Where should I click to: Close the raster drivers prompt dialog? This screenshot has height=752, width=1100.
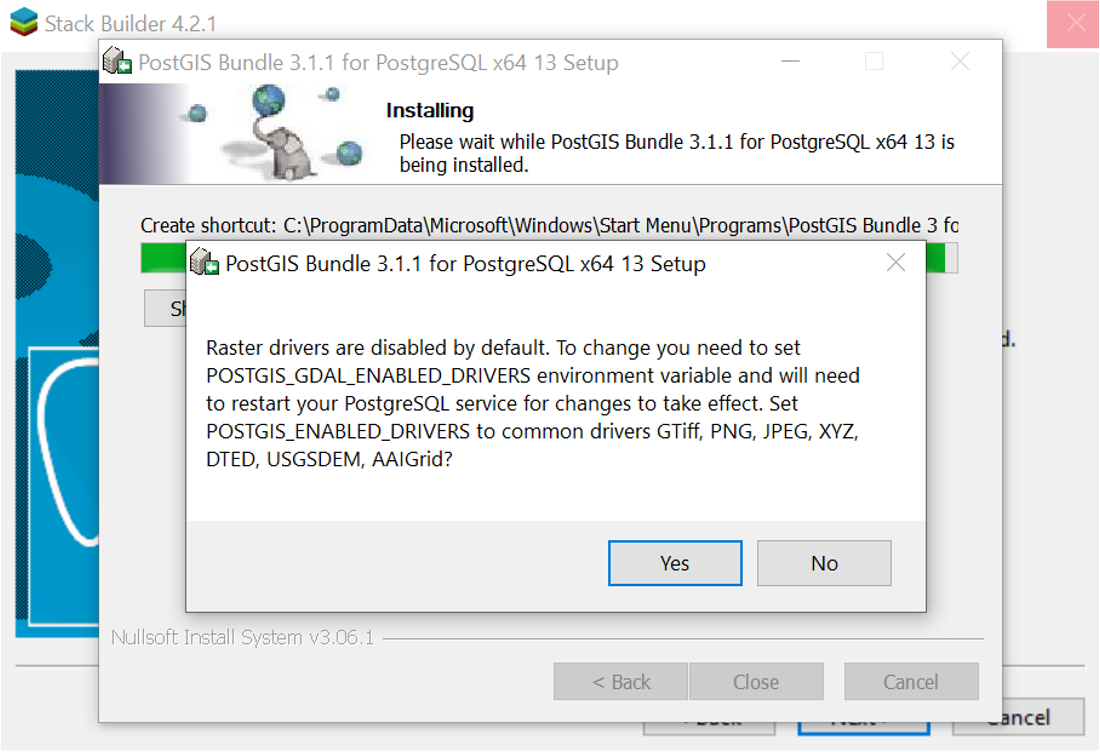(896, 263)
